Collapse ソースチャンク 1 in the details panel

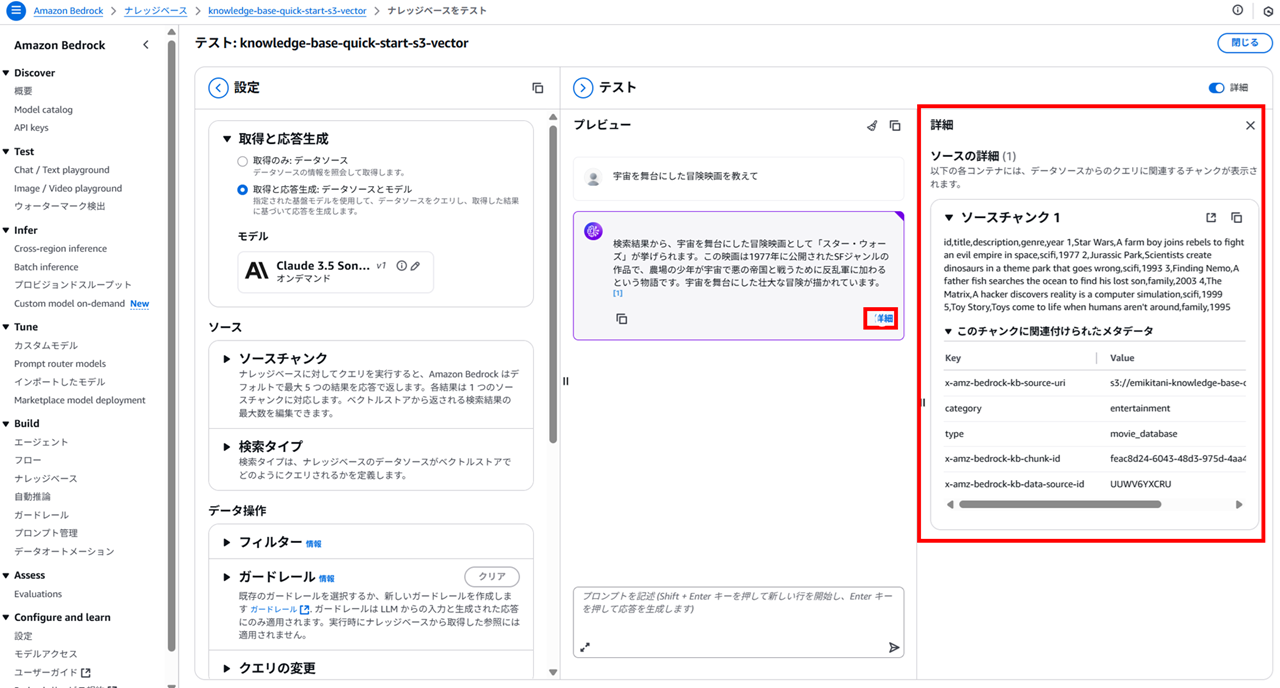949,217
